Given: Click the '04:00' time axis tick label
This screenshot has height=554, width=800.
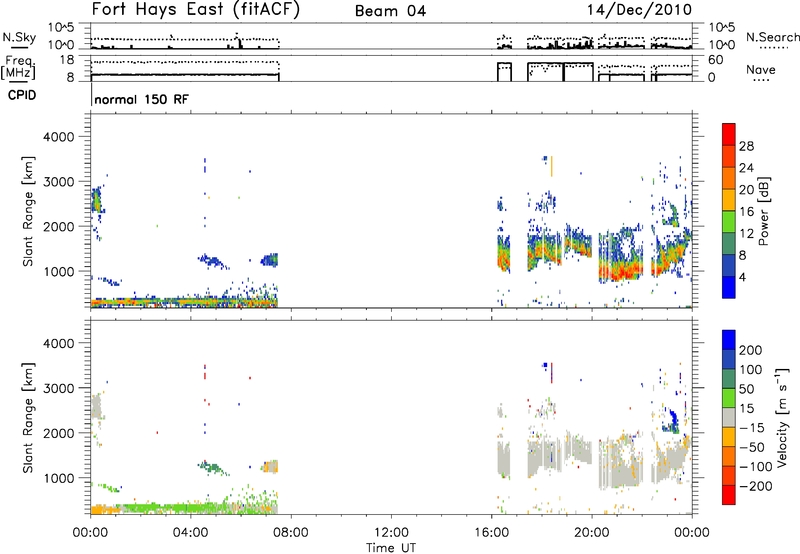Looking at the screenshot, I should (190, 533).
